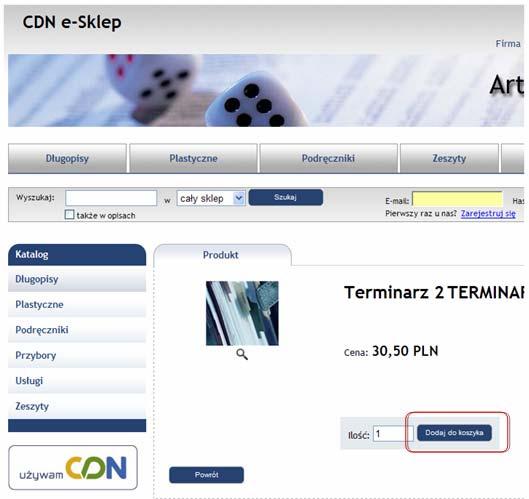Open the Zeszyty top navigation tab
This screenshot has width=529, height=499.
pos(449,158)
